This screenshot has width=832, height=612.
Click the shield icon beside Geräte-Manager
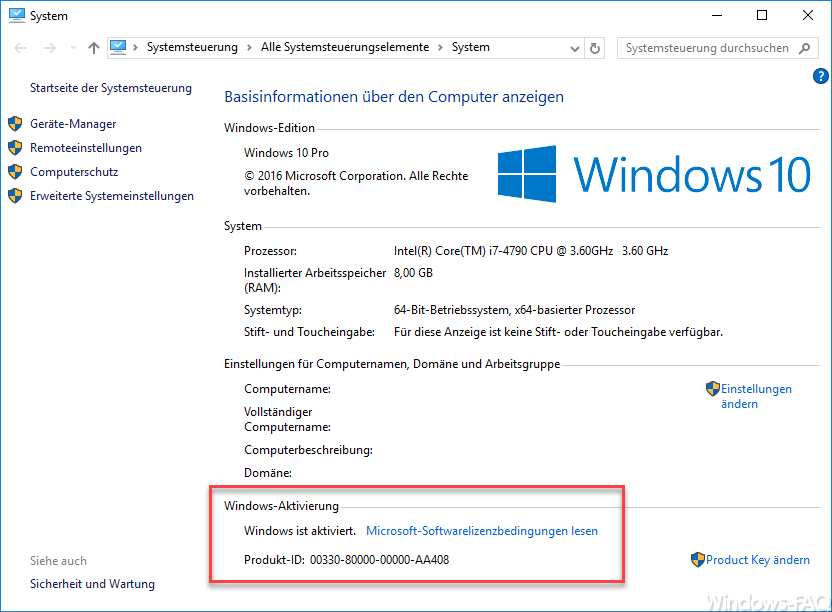click(15, 124)
